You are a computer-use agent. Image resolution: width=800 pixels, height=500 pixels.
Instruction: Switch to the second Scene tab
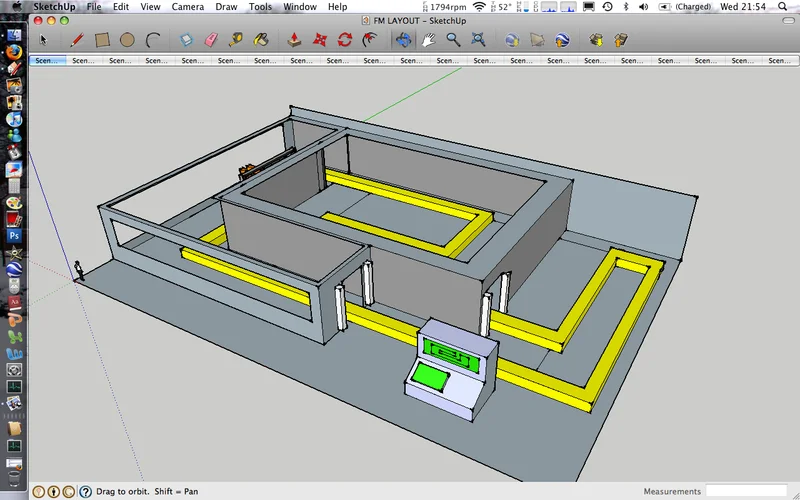83,60
